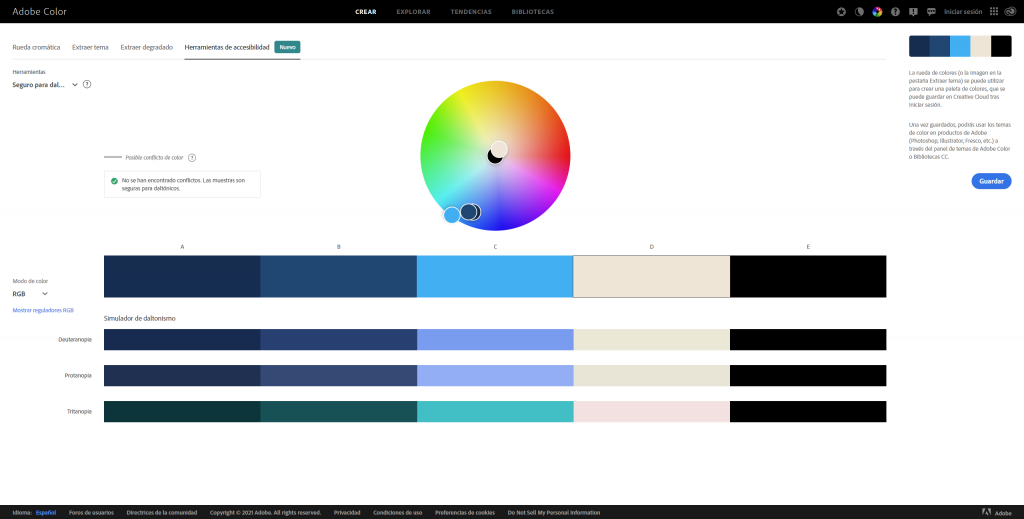Click the Tritanopia label
1024x519 pixels.
79,411
